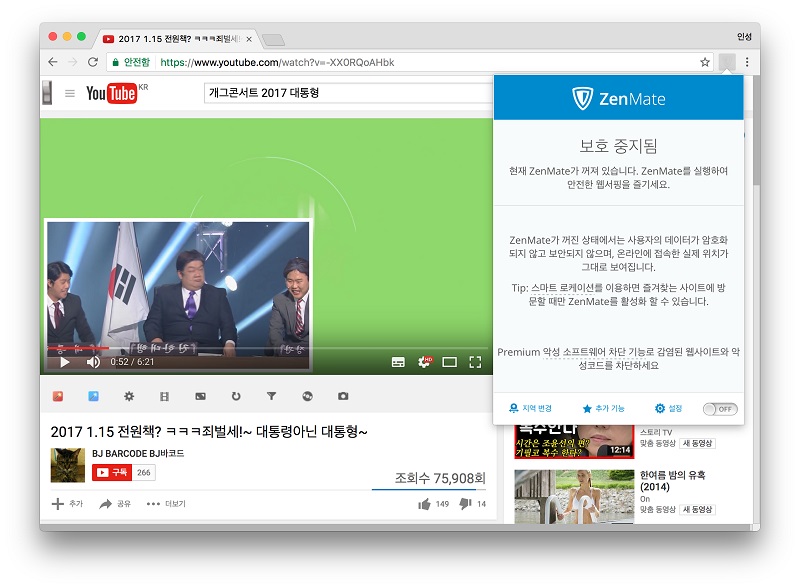The height and width of the screenshot is (588, 800).
Task: Click the loop/repeat icon below video
Action: (236, 396)
